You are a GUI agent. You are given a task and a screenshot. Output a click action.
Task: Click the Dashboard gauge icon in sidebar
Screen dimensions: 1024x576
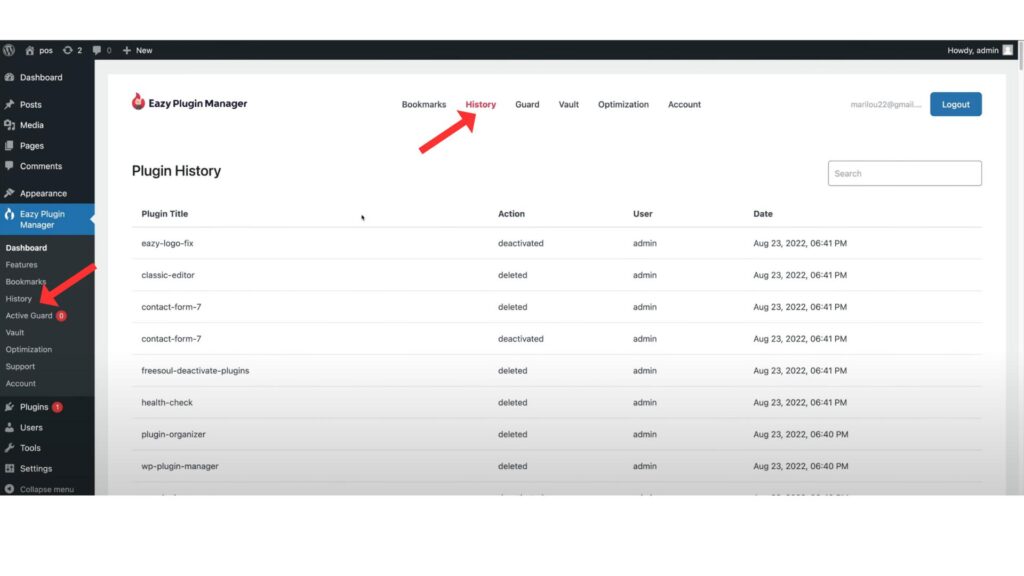coord(9,77)
